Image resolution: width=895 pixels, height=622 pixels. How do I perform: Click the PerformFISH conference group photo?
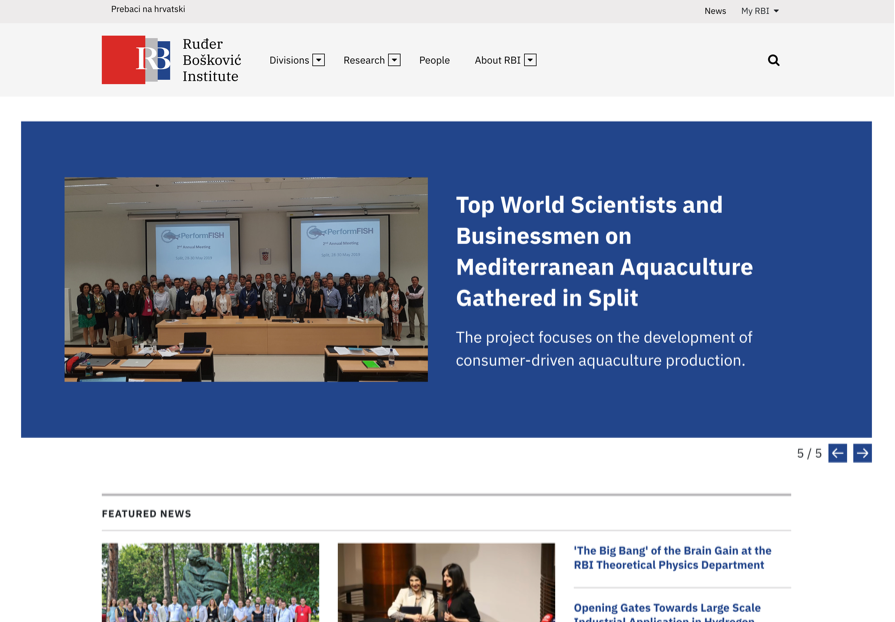(246, 279)
